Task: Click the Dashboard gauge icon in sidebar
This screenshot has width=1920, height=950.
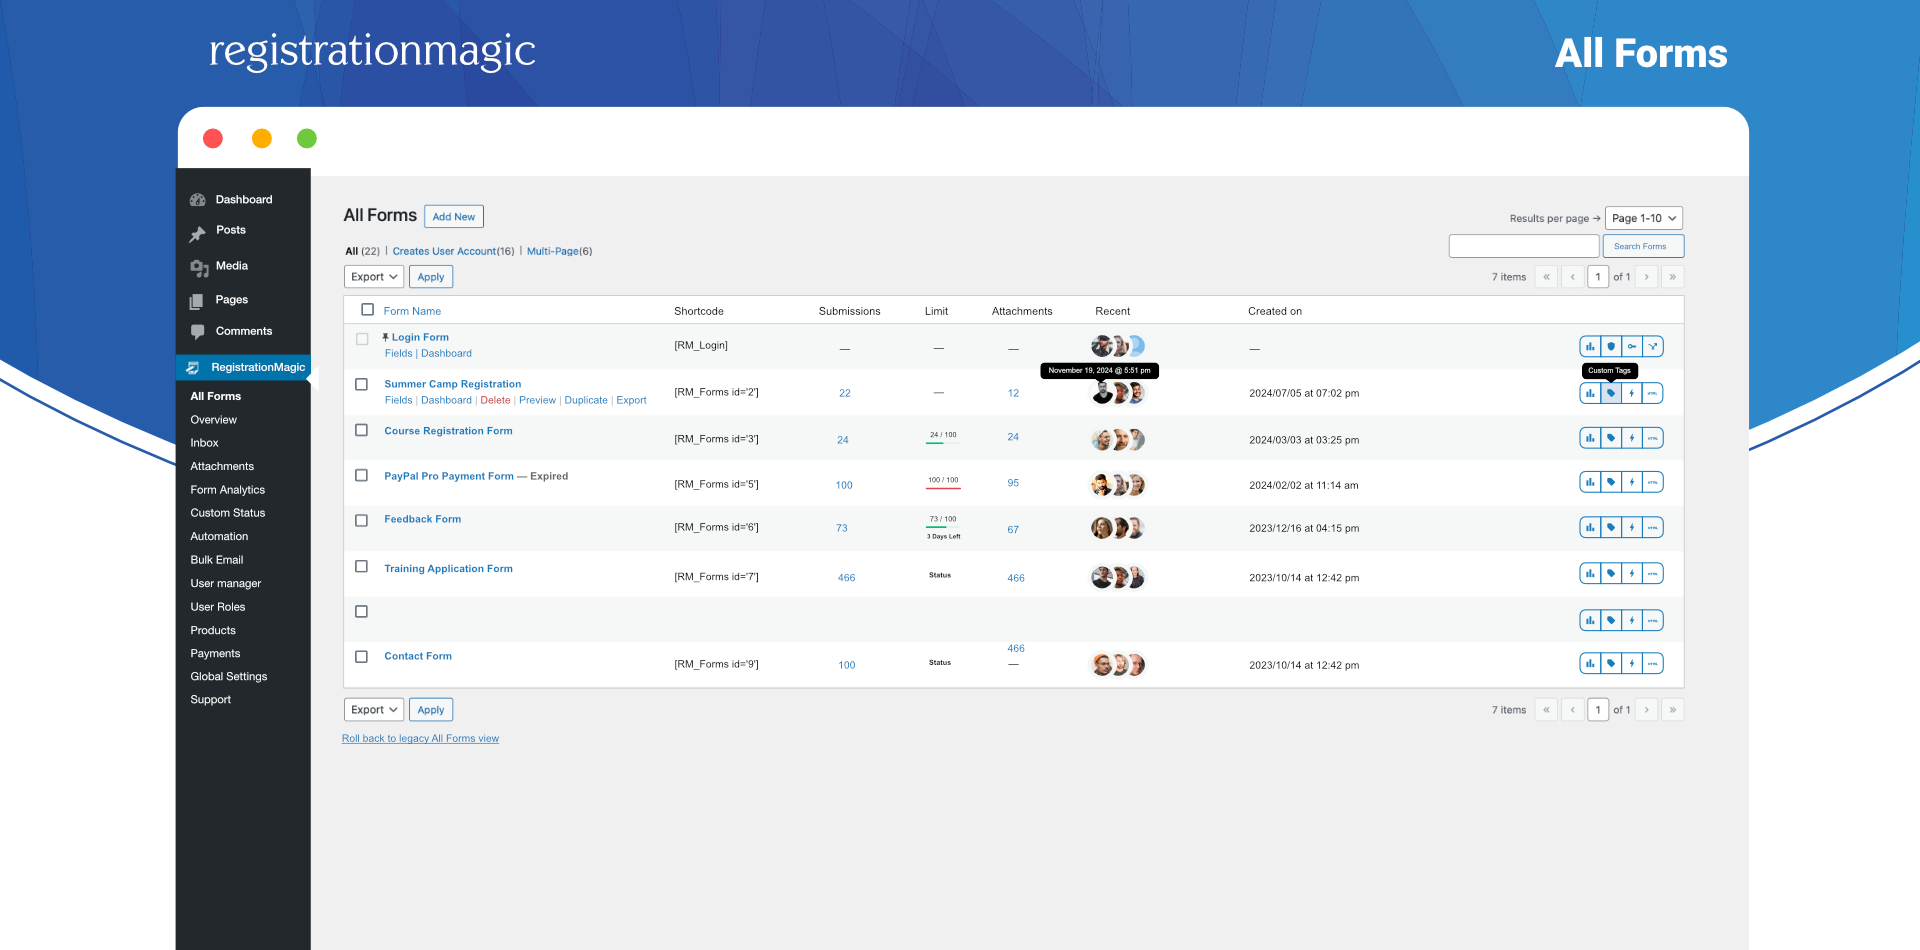Action: (198, 200)
